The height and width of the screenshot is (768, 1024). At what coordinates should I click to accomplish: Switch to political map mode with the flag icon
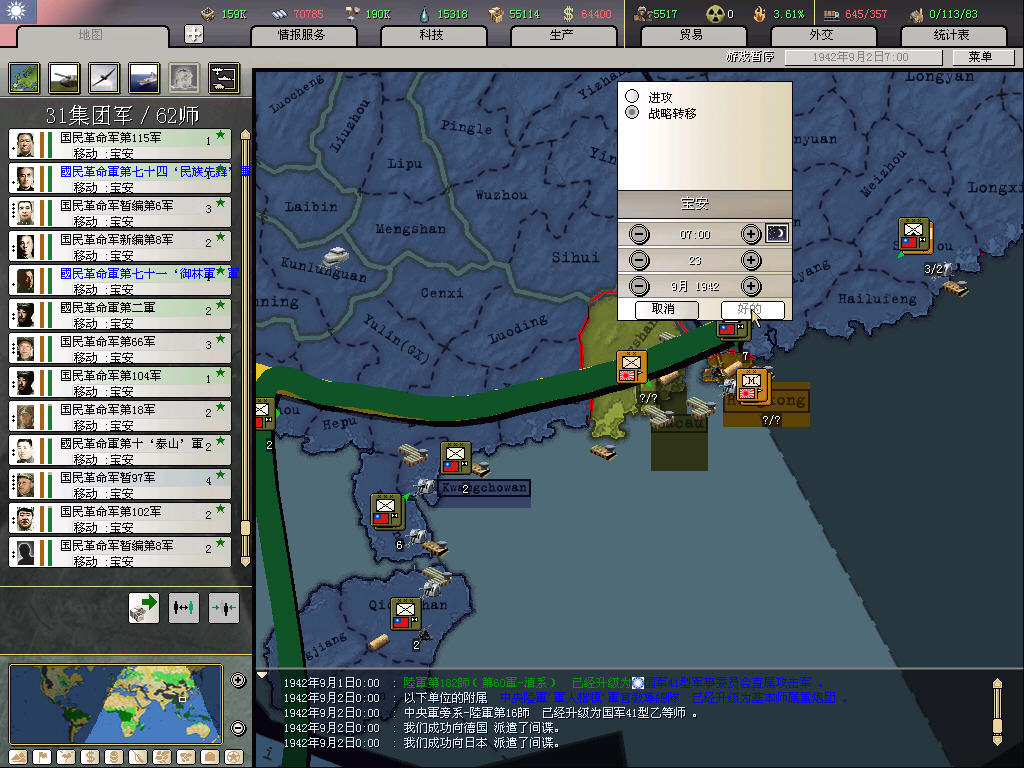coord(42,757)
